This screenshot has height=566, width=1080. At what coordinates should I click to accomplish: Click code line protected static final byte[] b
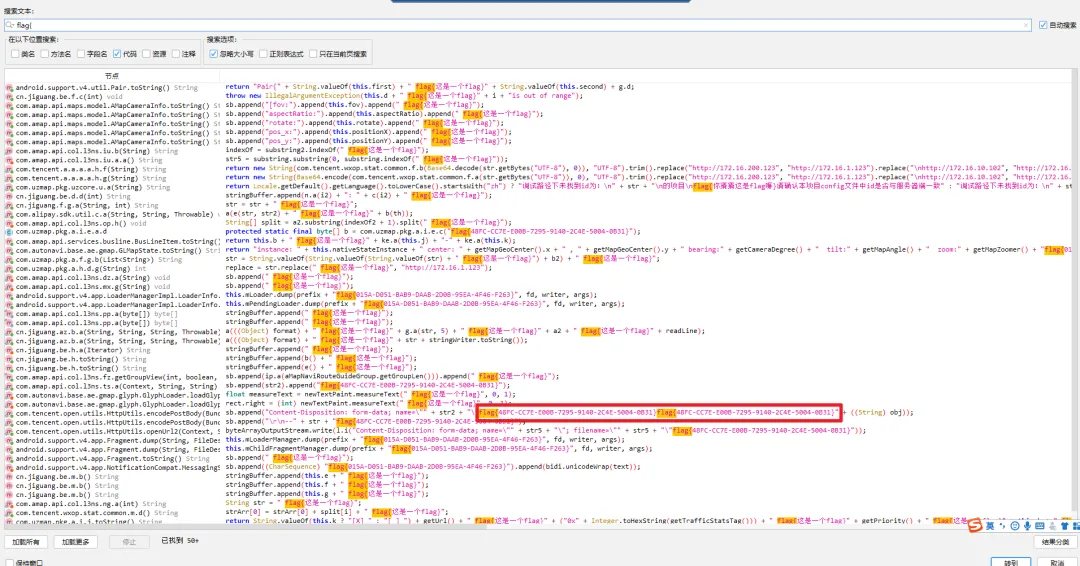coord(433,232)
